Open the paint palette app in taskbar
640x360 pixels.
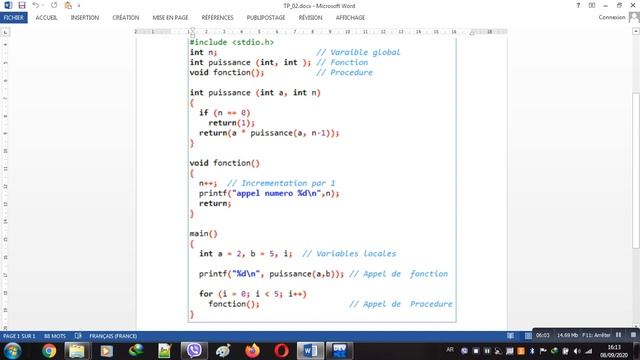pos(223,351)
